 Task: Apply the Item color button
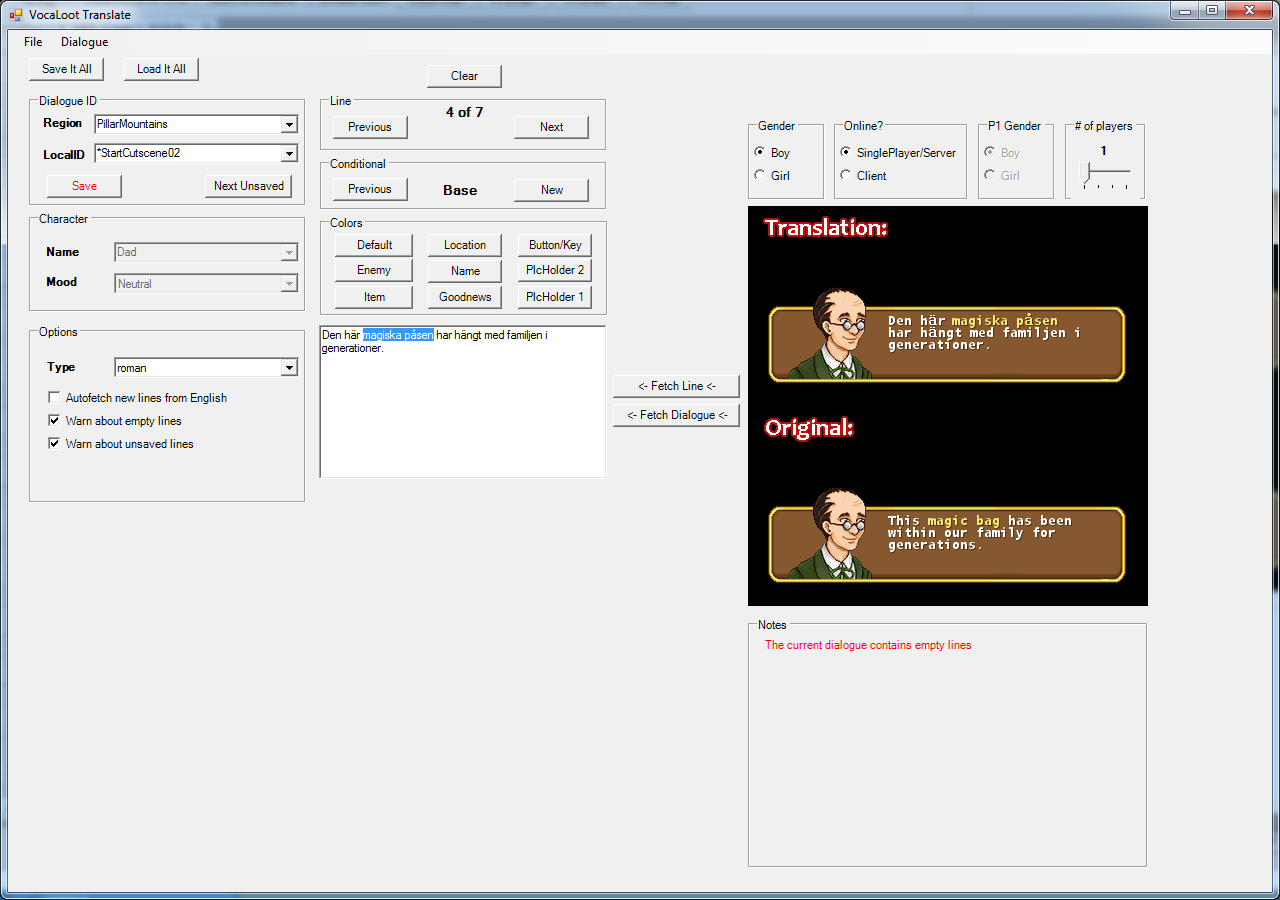(374, 297)
